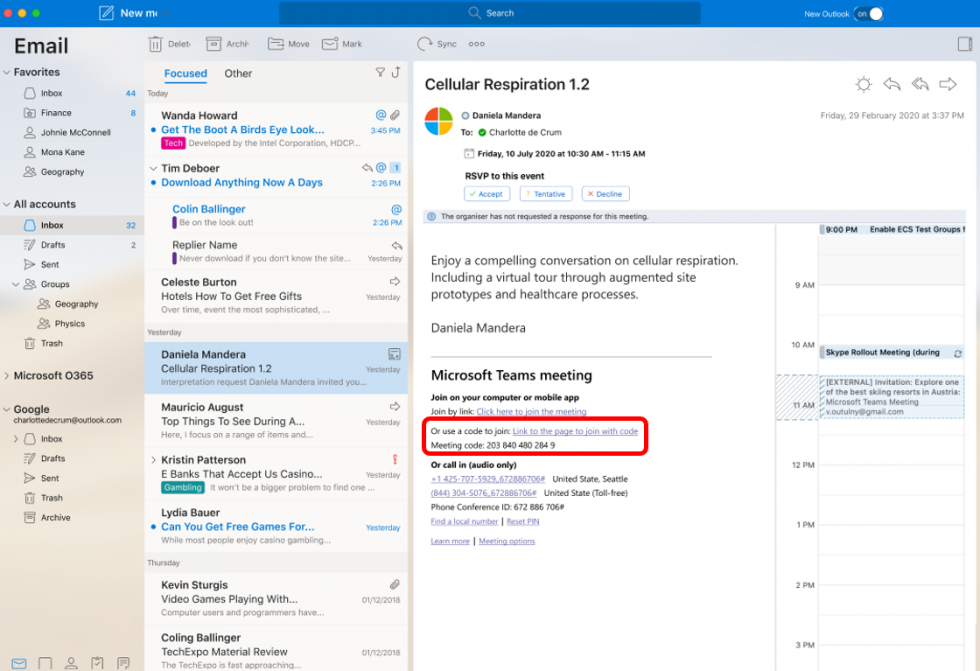Click the colorful avatar of Daniela Mandera
This screenshot has width=980, height=671.
tap(437, 121)
